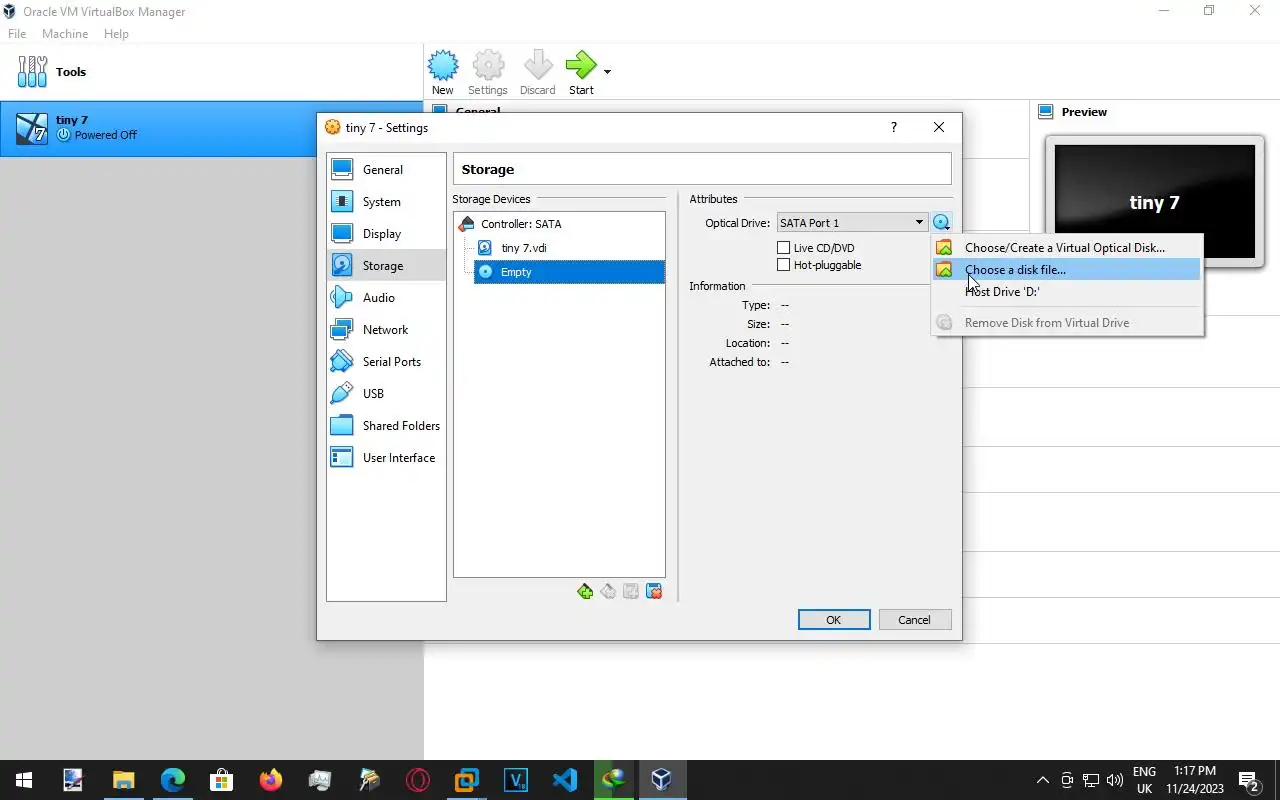Open the System settings category
Viewport: 1280px width, 800px height.
385,202
